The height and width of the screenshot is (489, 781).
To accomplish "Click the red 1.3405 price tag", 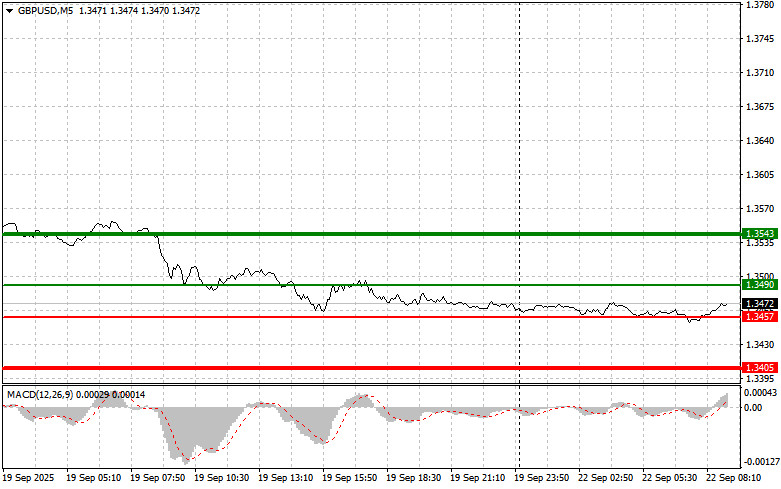I will [759, 368].
